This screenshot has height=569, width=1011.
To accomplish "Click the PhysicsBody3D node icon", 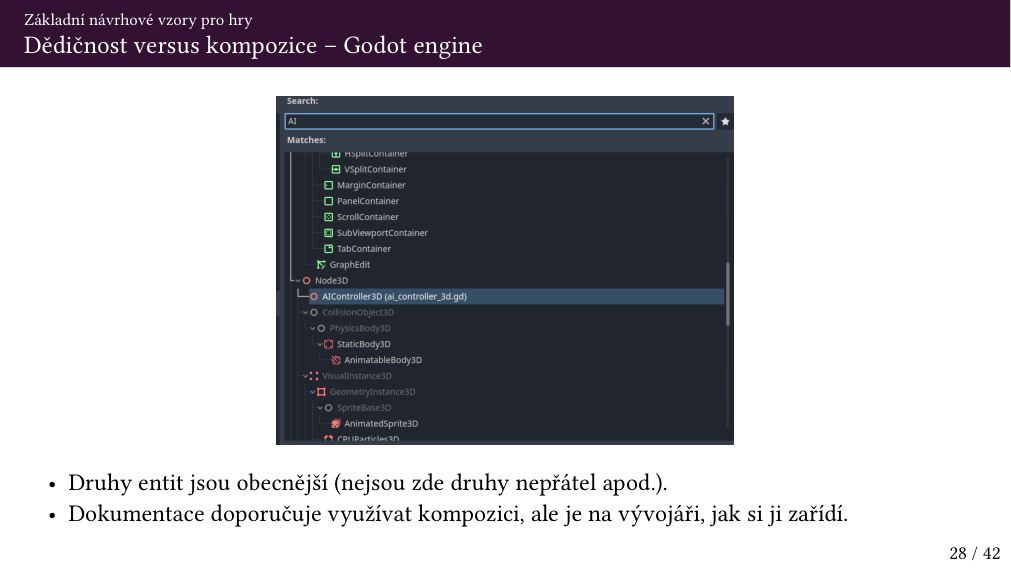I will click(x=321, y=328).
